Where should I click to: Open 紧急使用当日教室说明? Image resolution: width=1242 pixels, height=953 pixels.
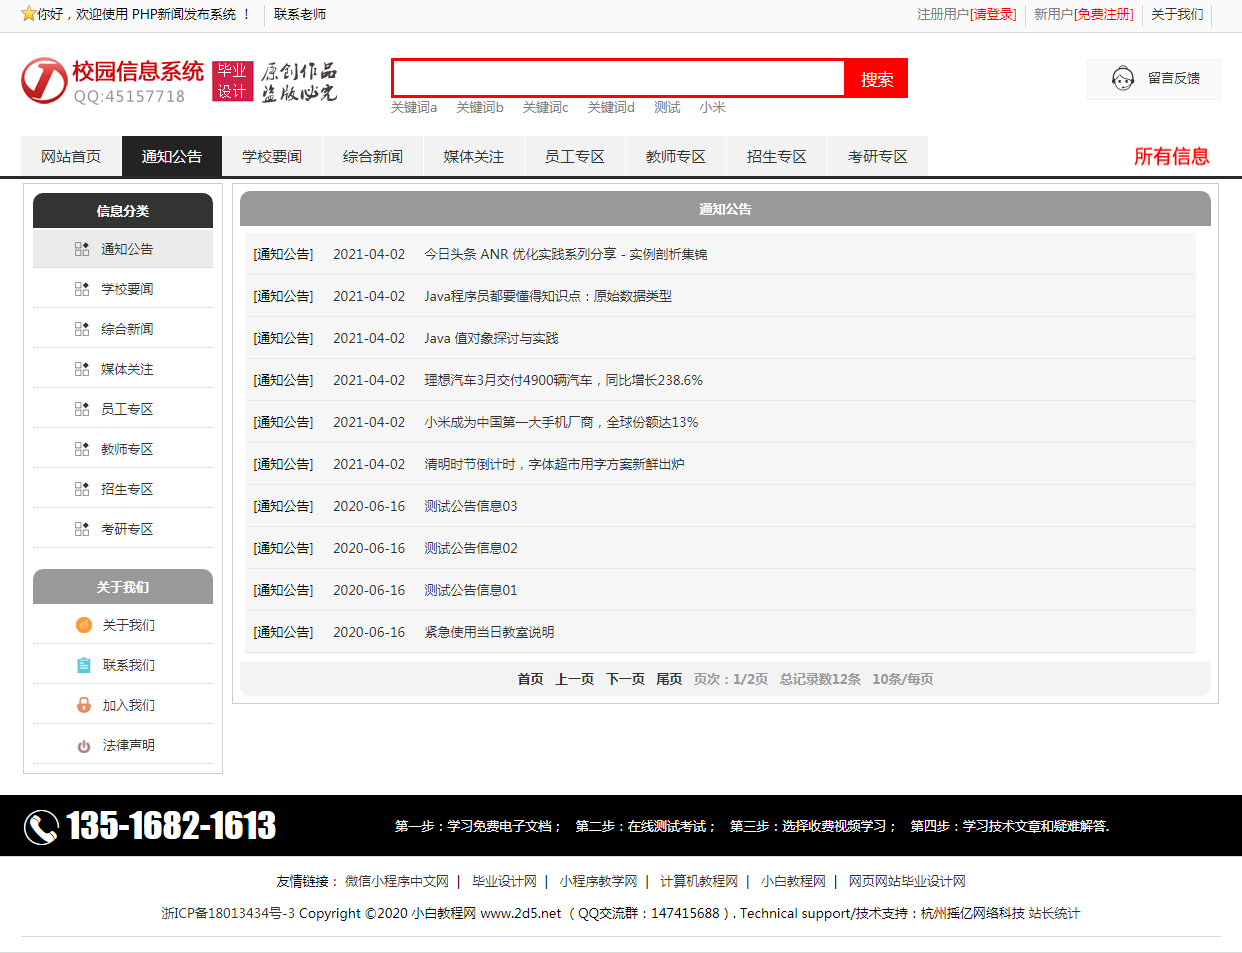489,632
